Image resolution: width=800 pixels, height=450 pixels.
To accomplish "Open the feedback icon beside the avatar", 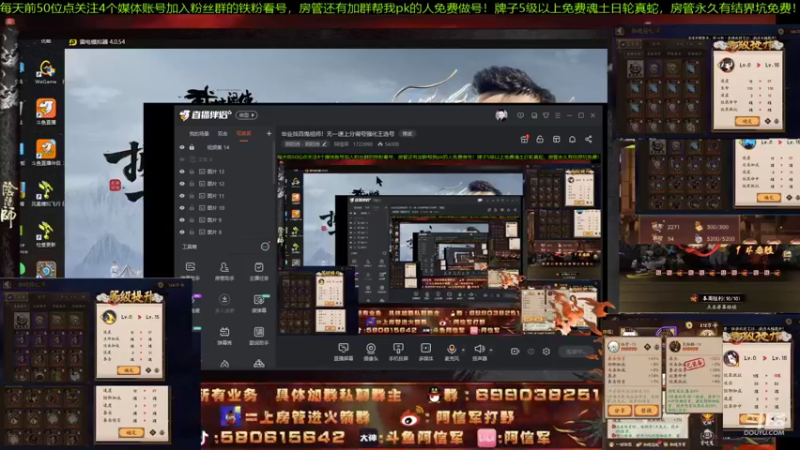I will [520, 116].
